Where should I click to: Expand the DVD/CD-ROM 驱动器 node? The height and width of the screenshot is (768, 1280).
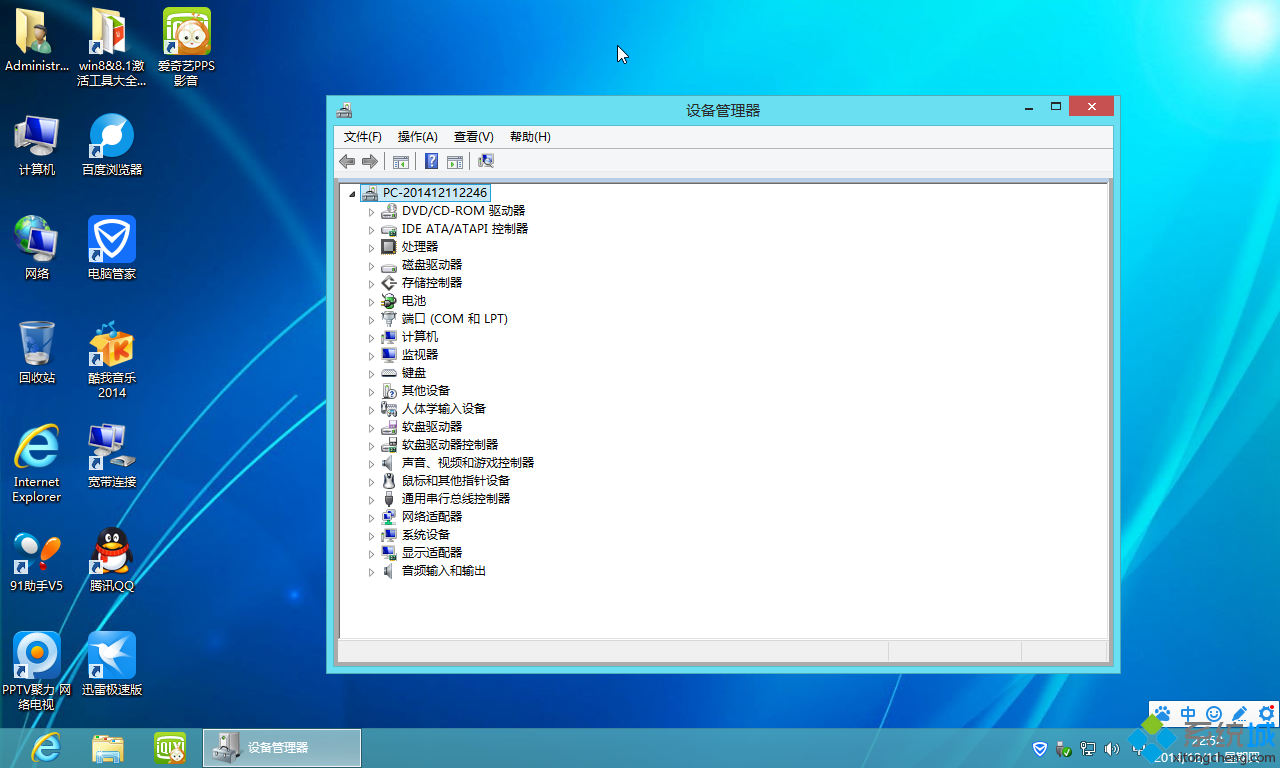[371, 212]
